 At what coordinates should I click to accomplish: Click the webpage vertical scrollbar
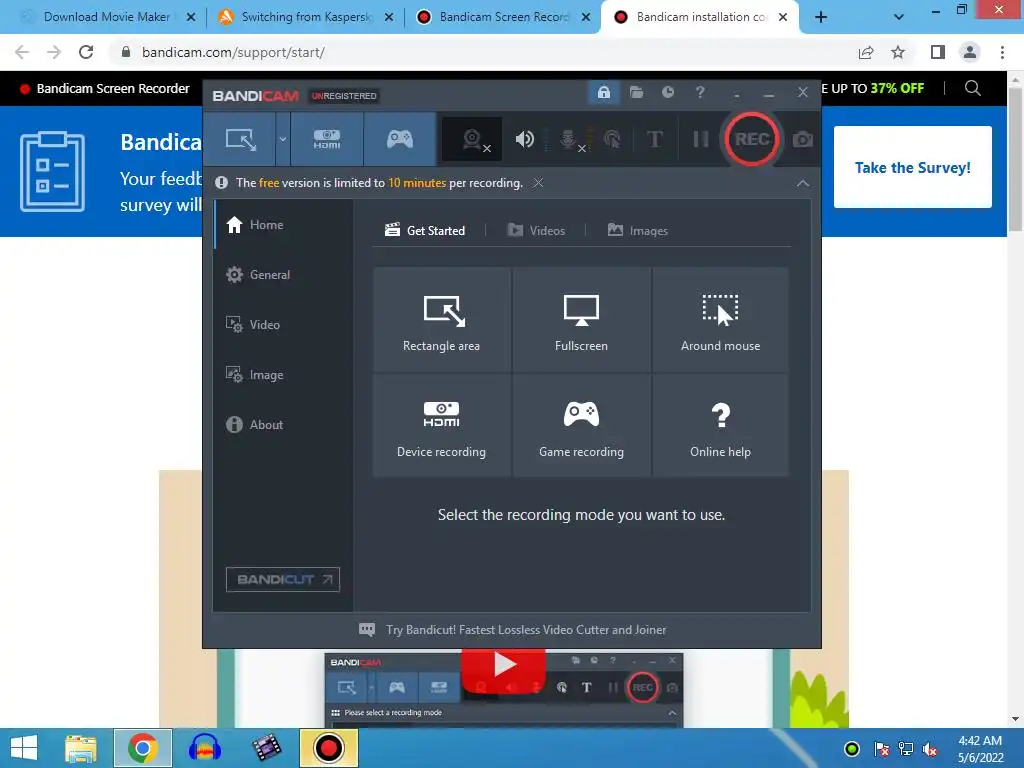(1015, 160)
